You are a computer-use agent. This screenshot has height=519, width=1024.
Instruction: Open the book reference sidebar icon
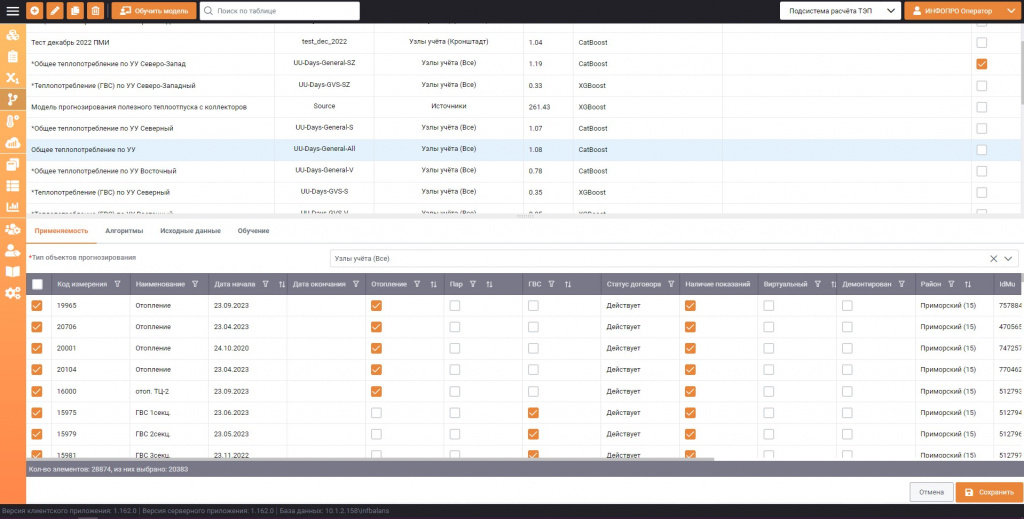[x=12, y=272]
